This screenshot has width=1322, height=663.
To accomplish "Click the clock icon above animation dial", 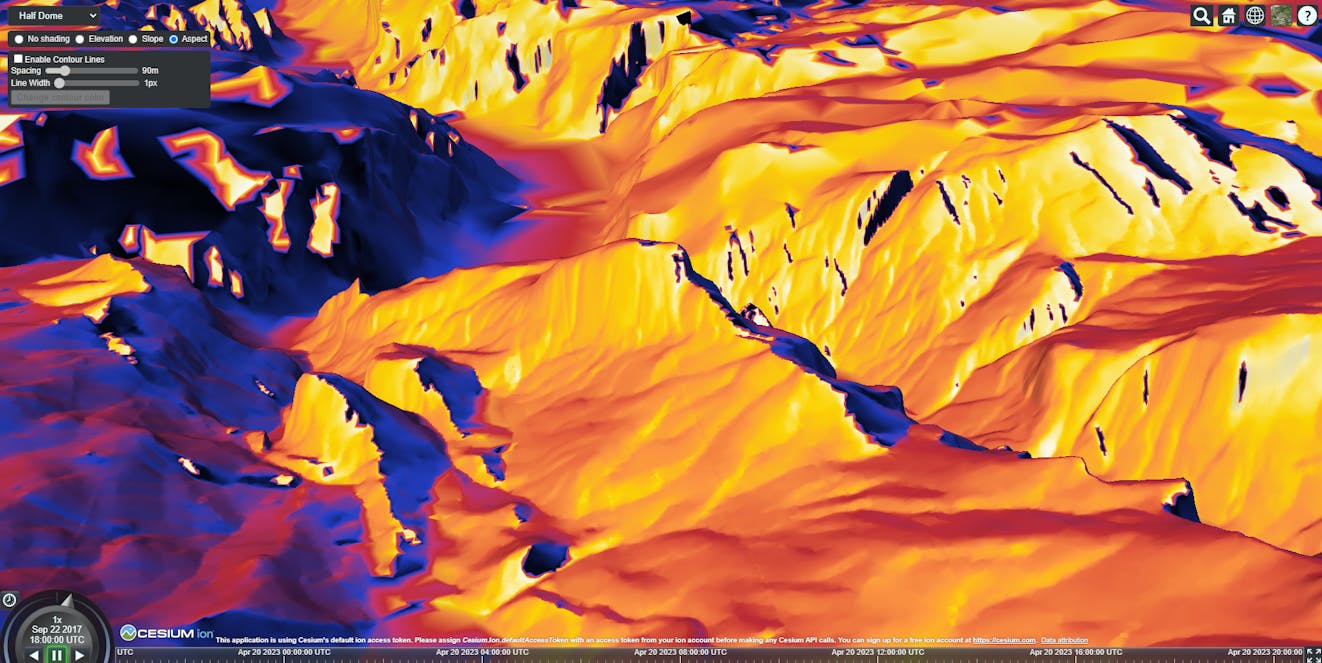I will click(x=9, y=600).
